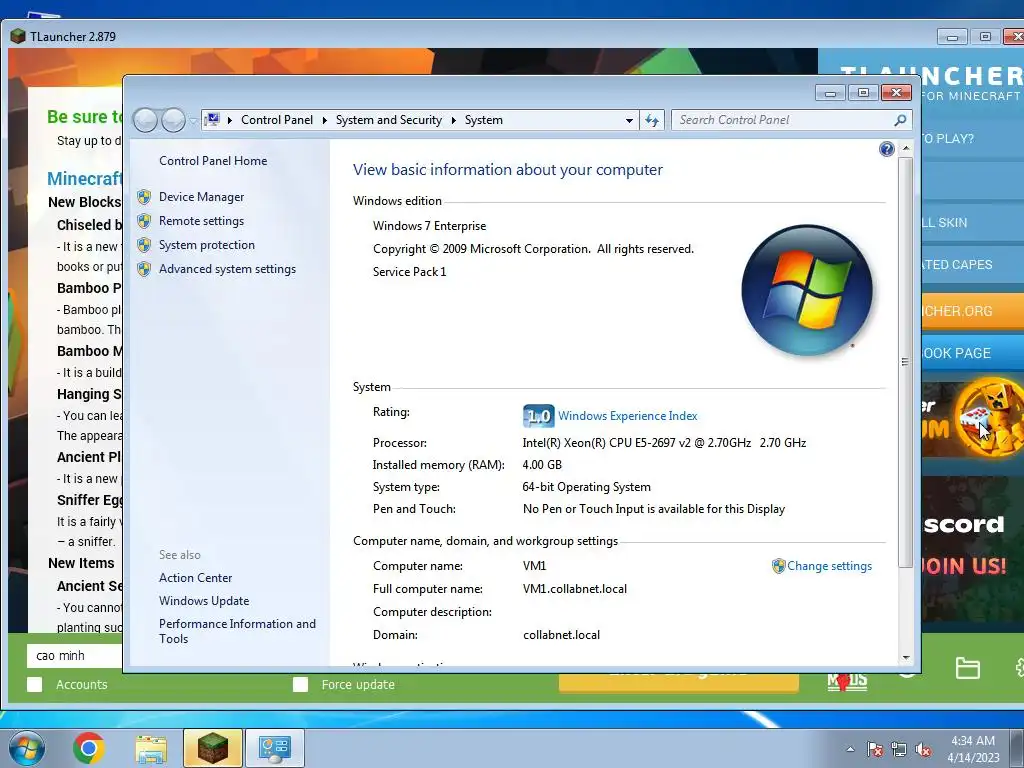Open Advanced system settings

227,269
